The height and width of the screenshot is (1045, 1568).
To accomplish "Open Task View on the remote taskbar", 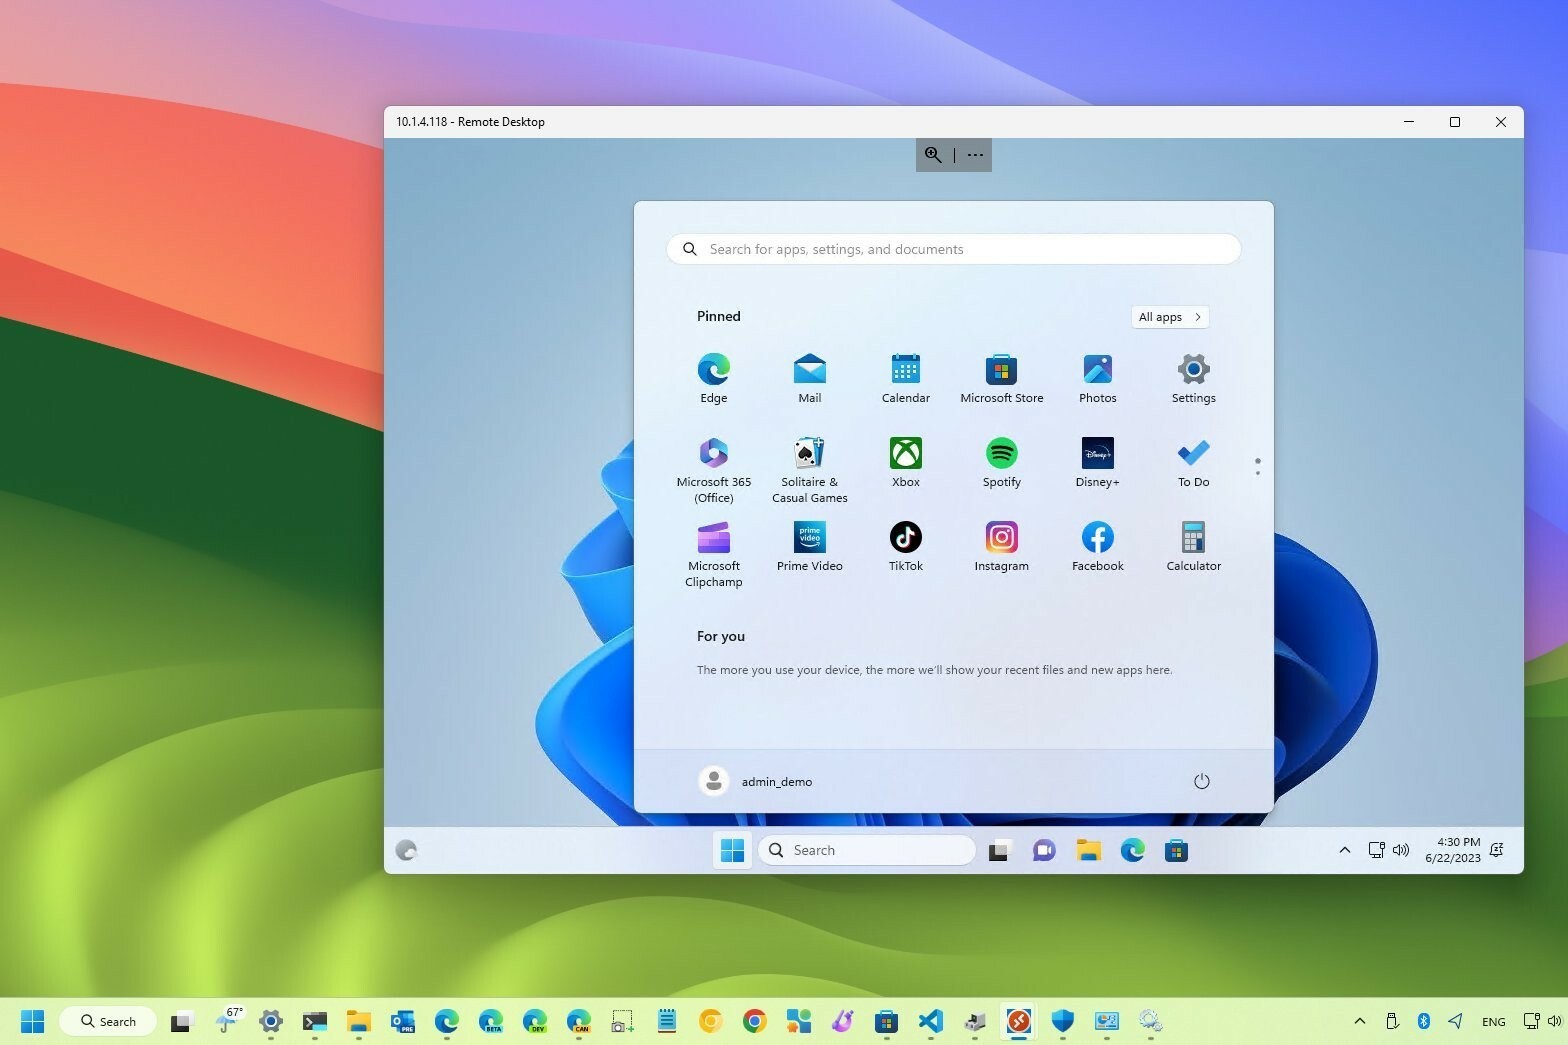I will coord(1000,850).
